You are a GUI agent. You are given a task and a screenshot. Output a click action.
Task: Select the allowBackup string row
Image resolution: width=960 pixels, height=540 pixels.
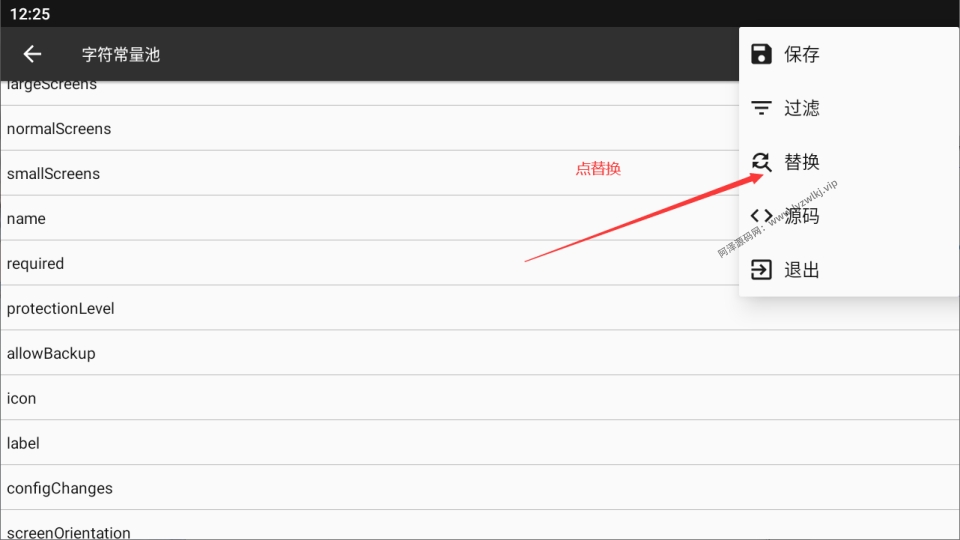[480, 353]
